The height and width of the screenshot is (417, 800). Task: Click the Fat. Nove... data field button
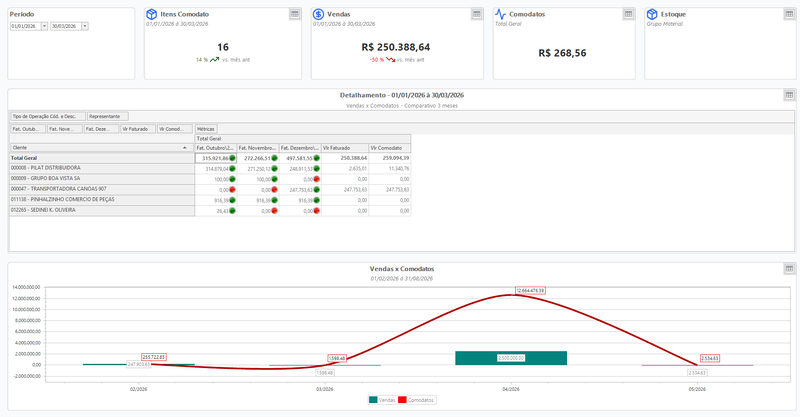(x=65, y=129)
